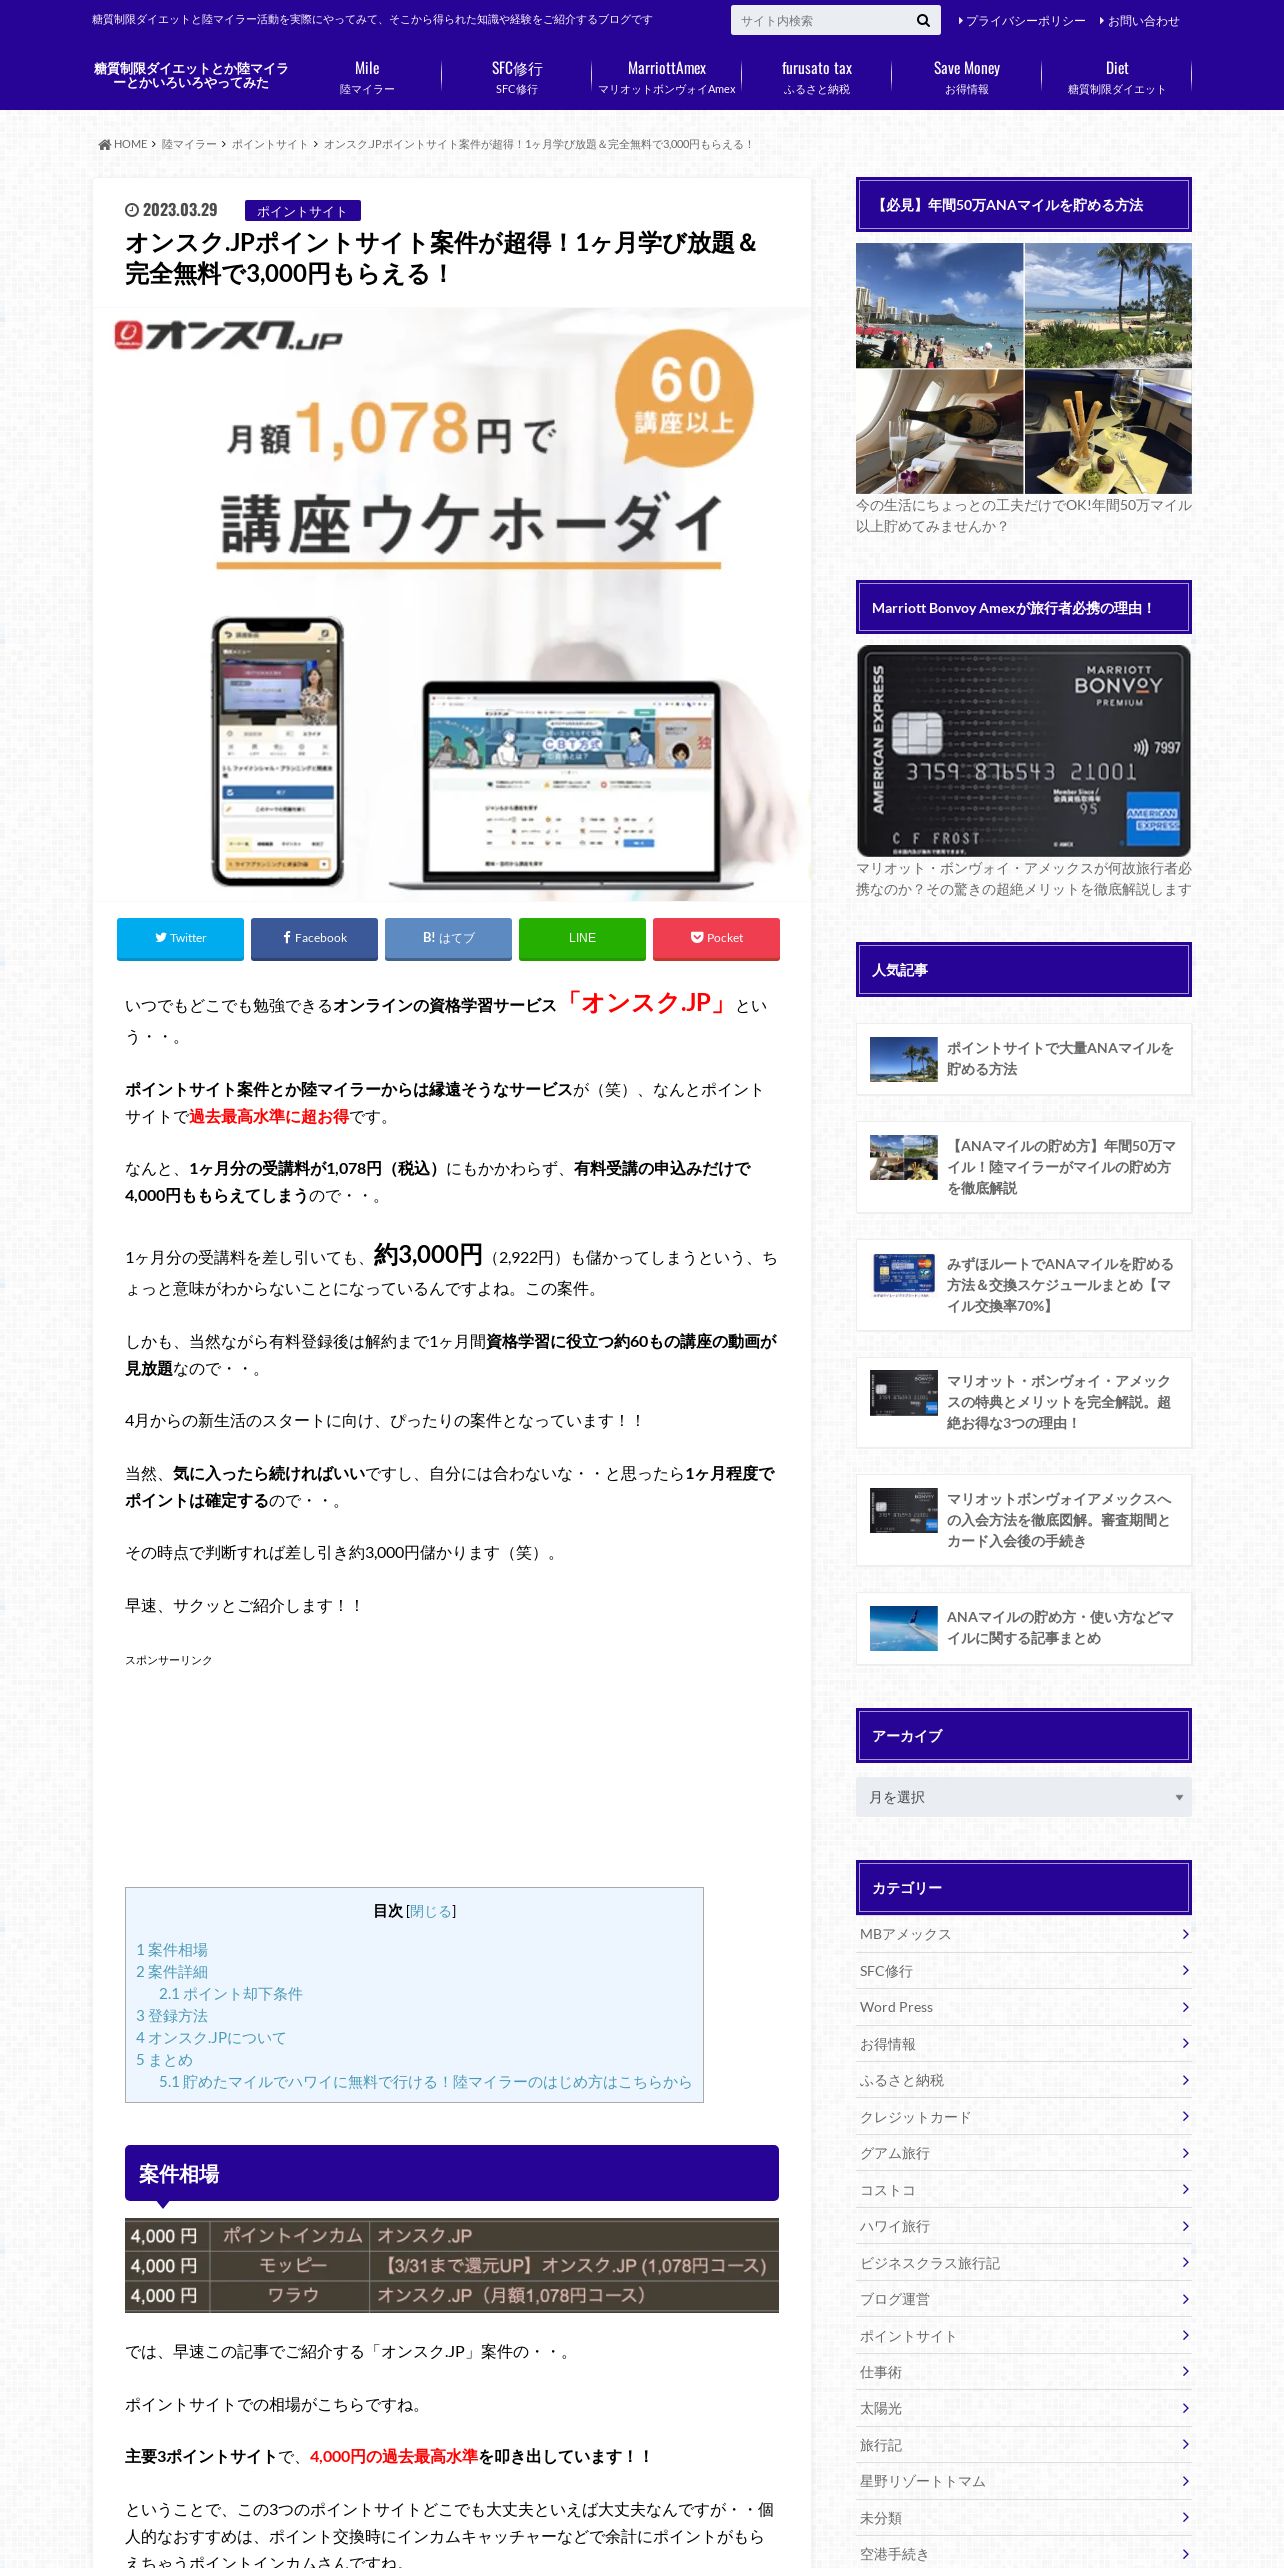The image size is (1284, 2568).
Task: Open the 月を選択 archive dropdown
Action: 1024,1797
